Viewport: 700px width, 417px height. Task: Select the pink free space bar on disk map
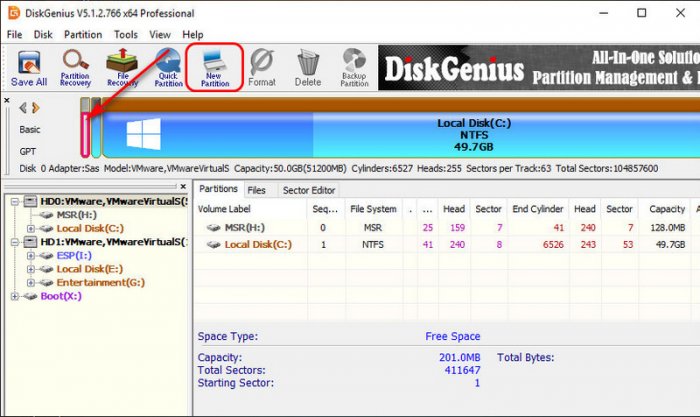pyautogui.click(x=85, y=134)
